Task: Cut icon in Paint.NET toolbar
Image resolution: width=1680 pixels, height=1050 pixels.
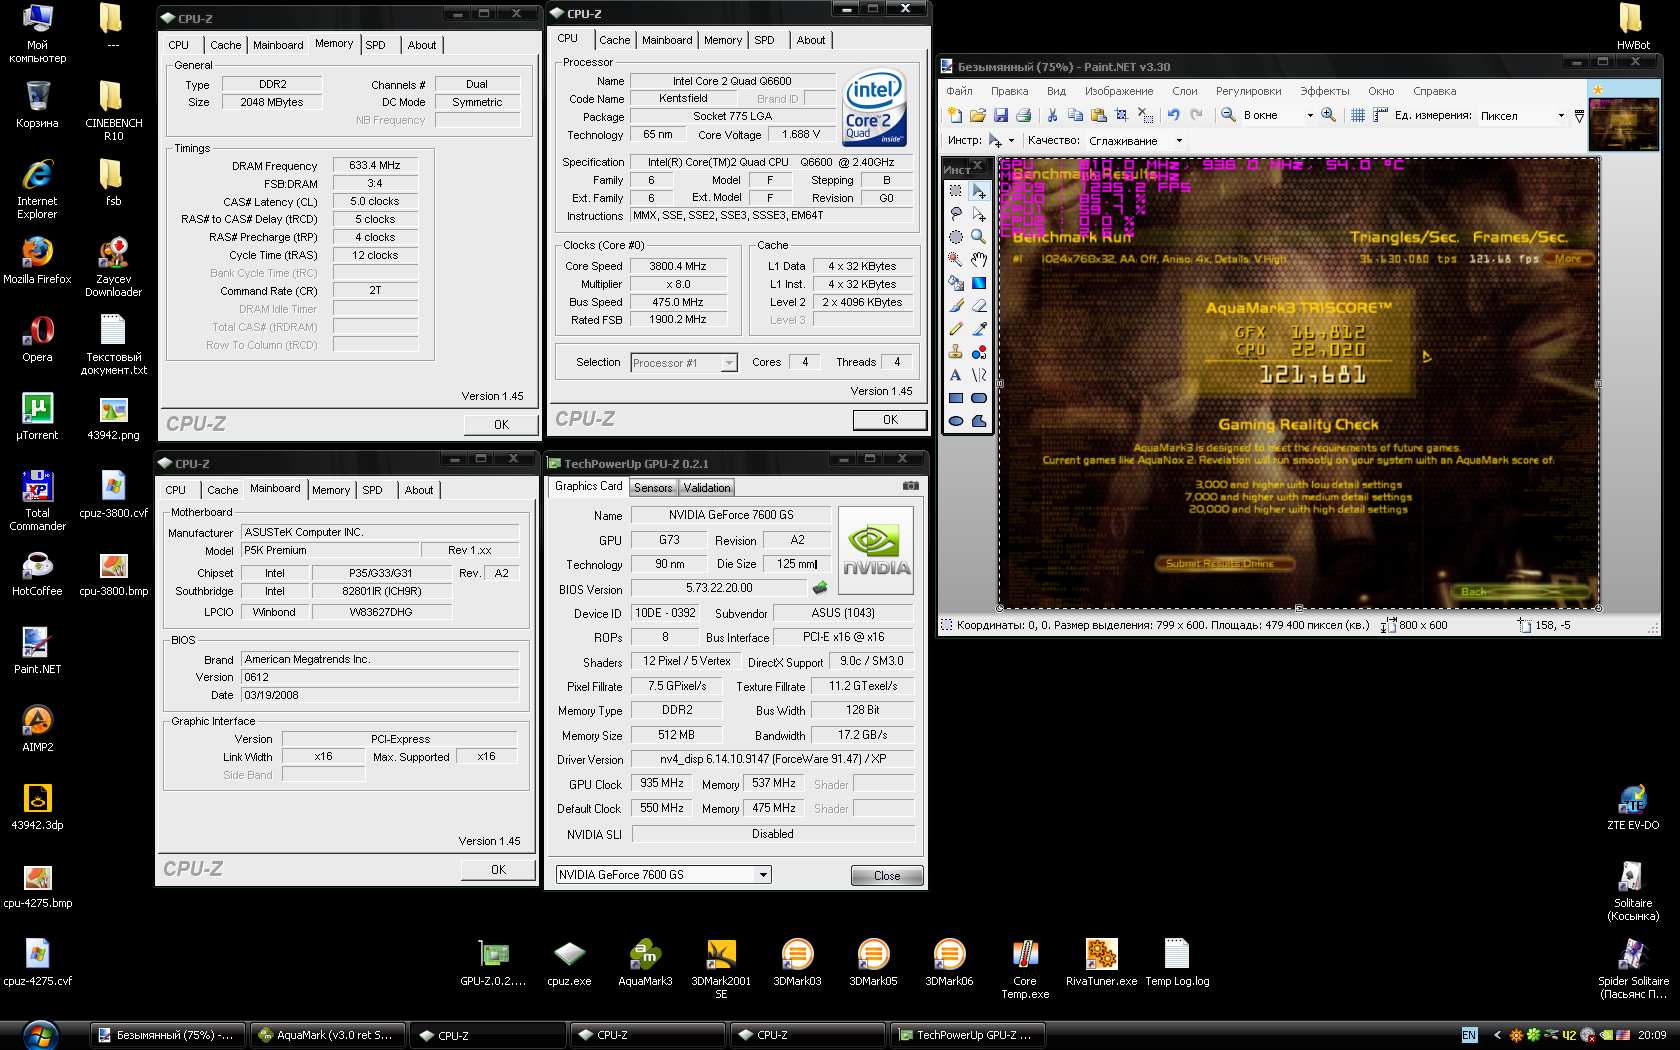Action: tap(1052, 115)
